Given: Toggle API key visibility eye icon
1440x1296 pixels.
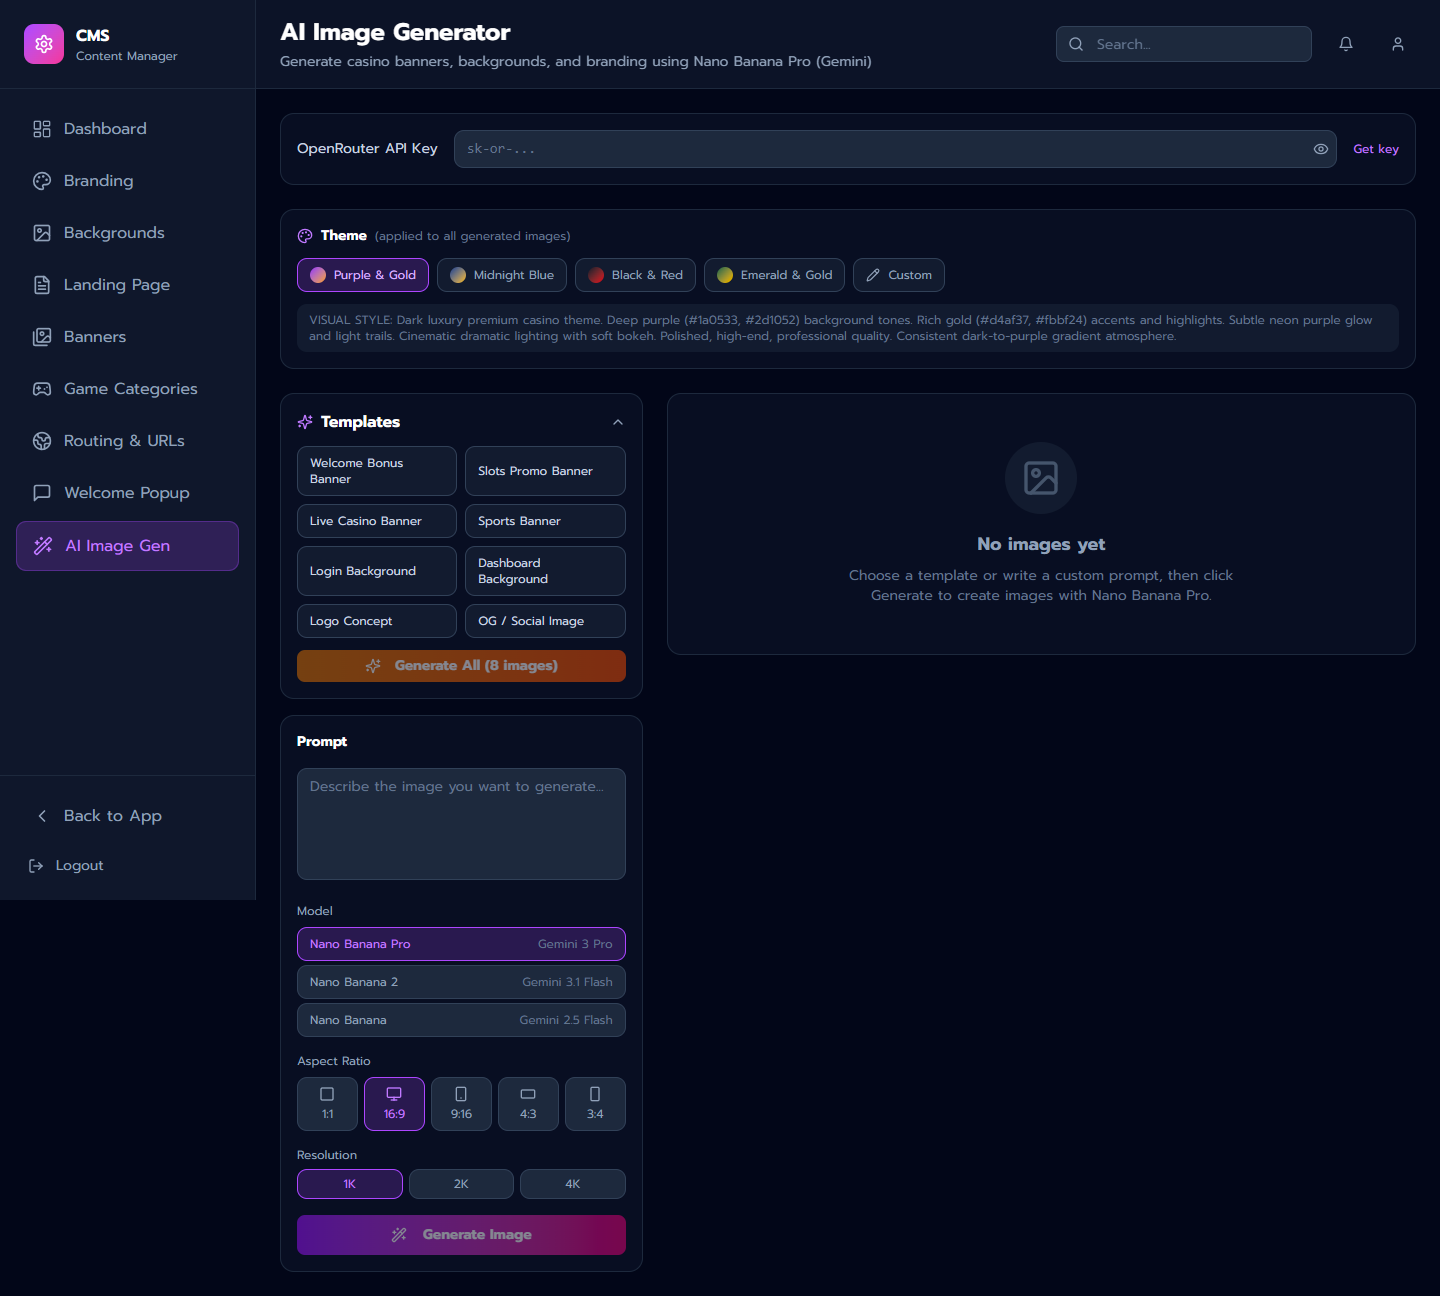Looking at the screenshot, I should 1321,149.
